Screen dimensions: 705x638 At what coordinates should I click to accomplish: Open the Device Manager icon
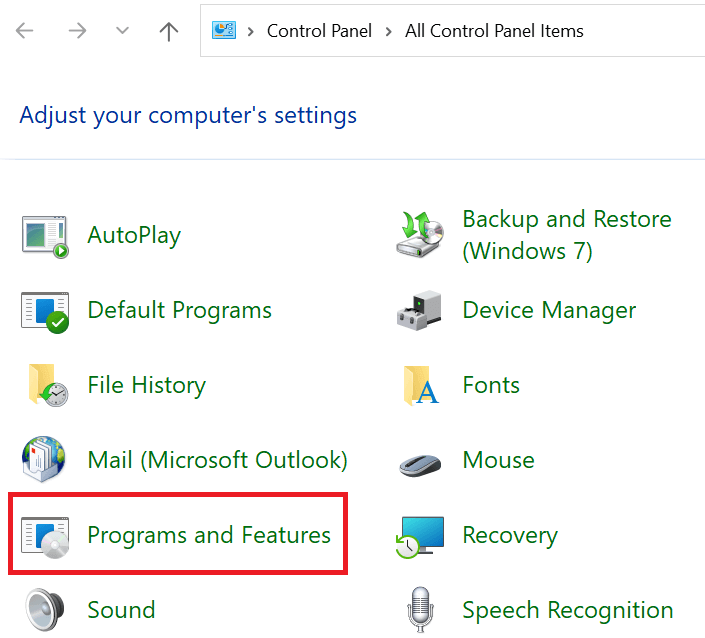tap(420, 311)
